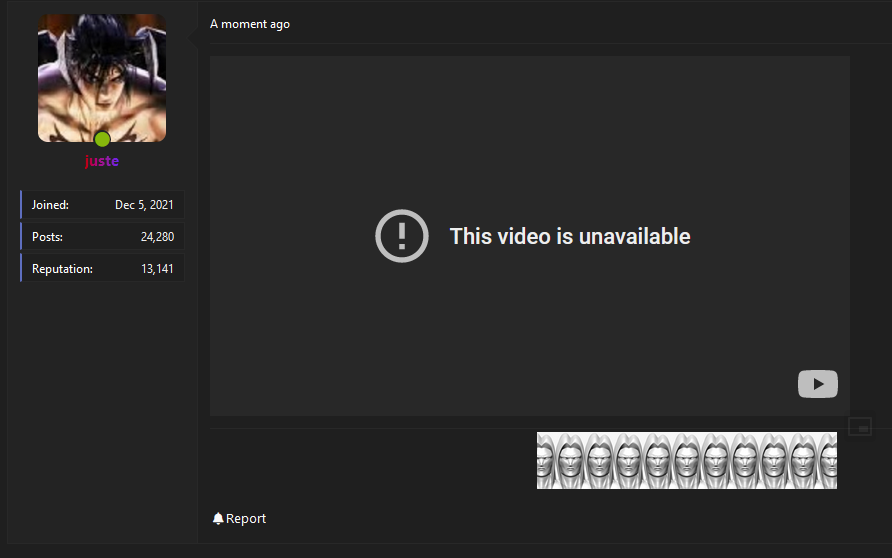Screen dimensions: 892x558
Task: Click the Reputation label
Action: coord(62,268)
